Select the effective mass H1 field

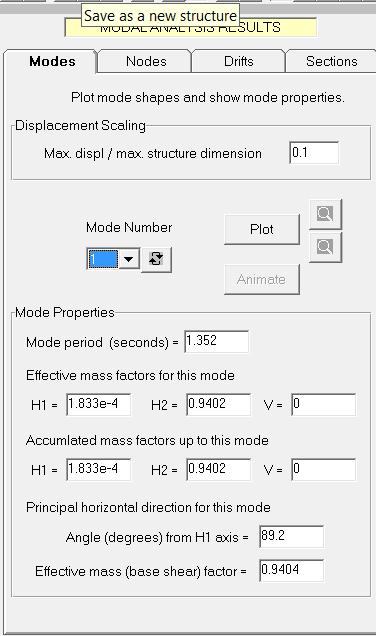coord(99,404)
